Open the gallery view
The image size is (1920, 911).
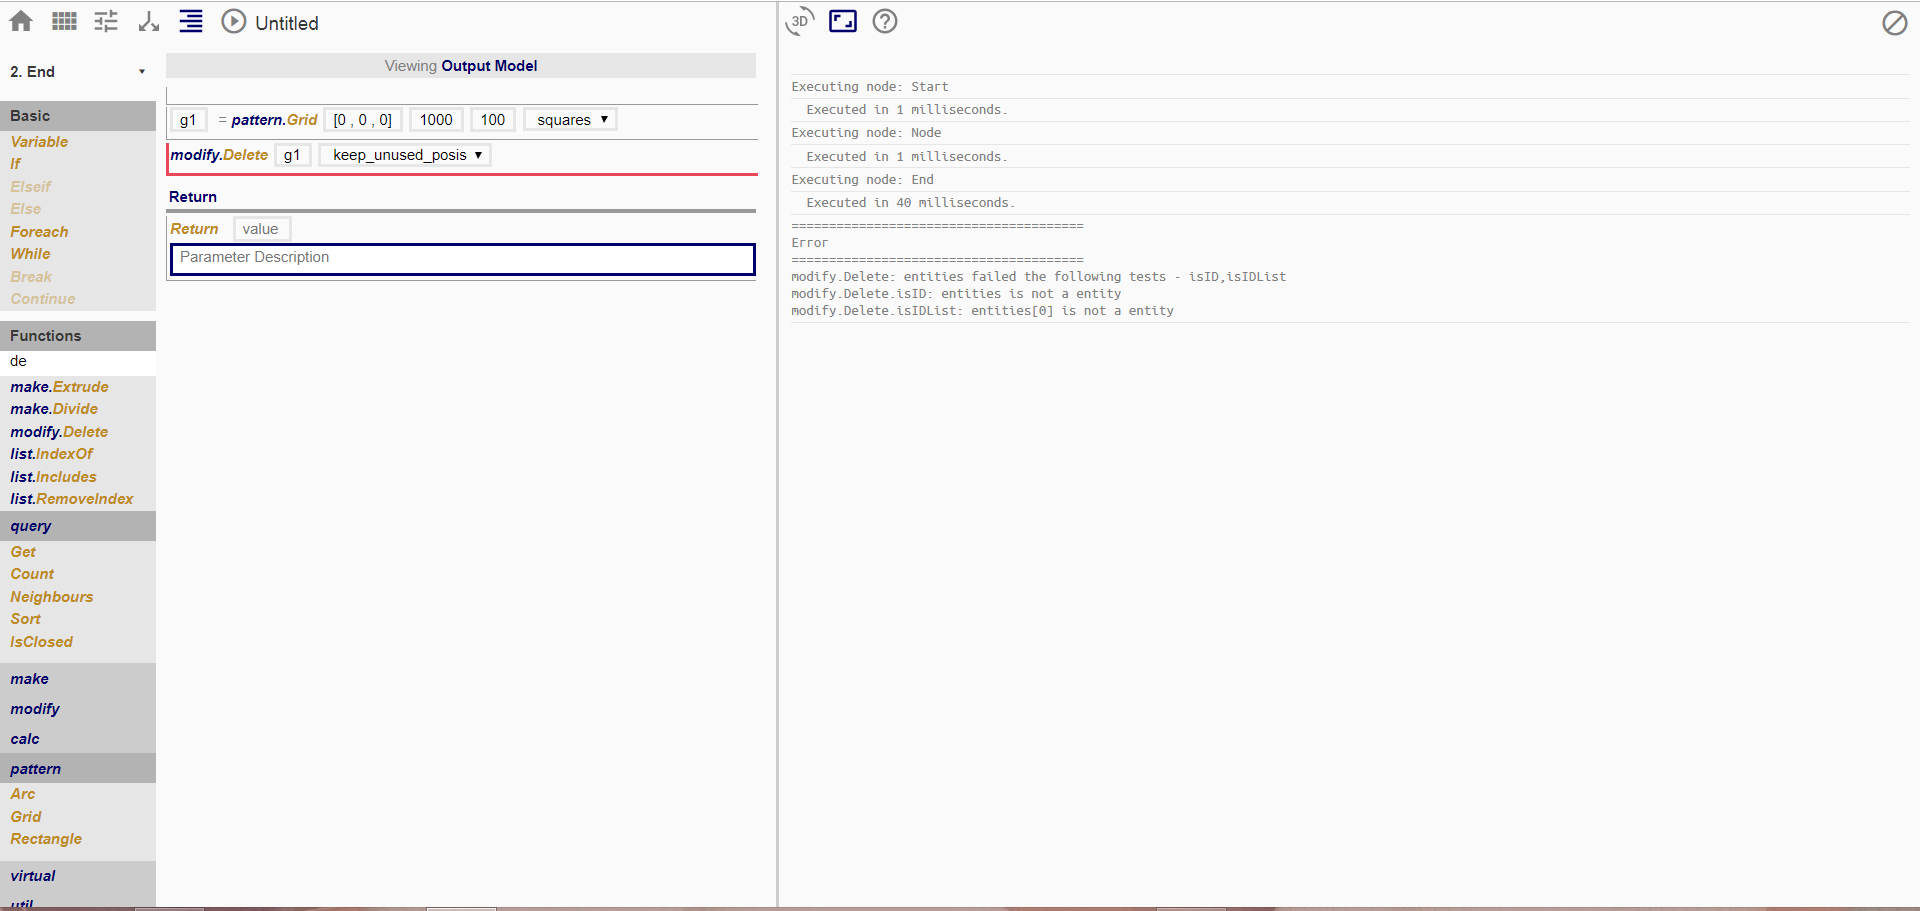coord(63,21)
